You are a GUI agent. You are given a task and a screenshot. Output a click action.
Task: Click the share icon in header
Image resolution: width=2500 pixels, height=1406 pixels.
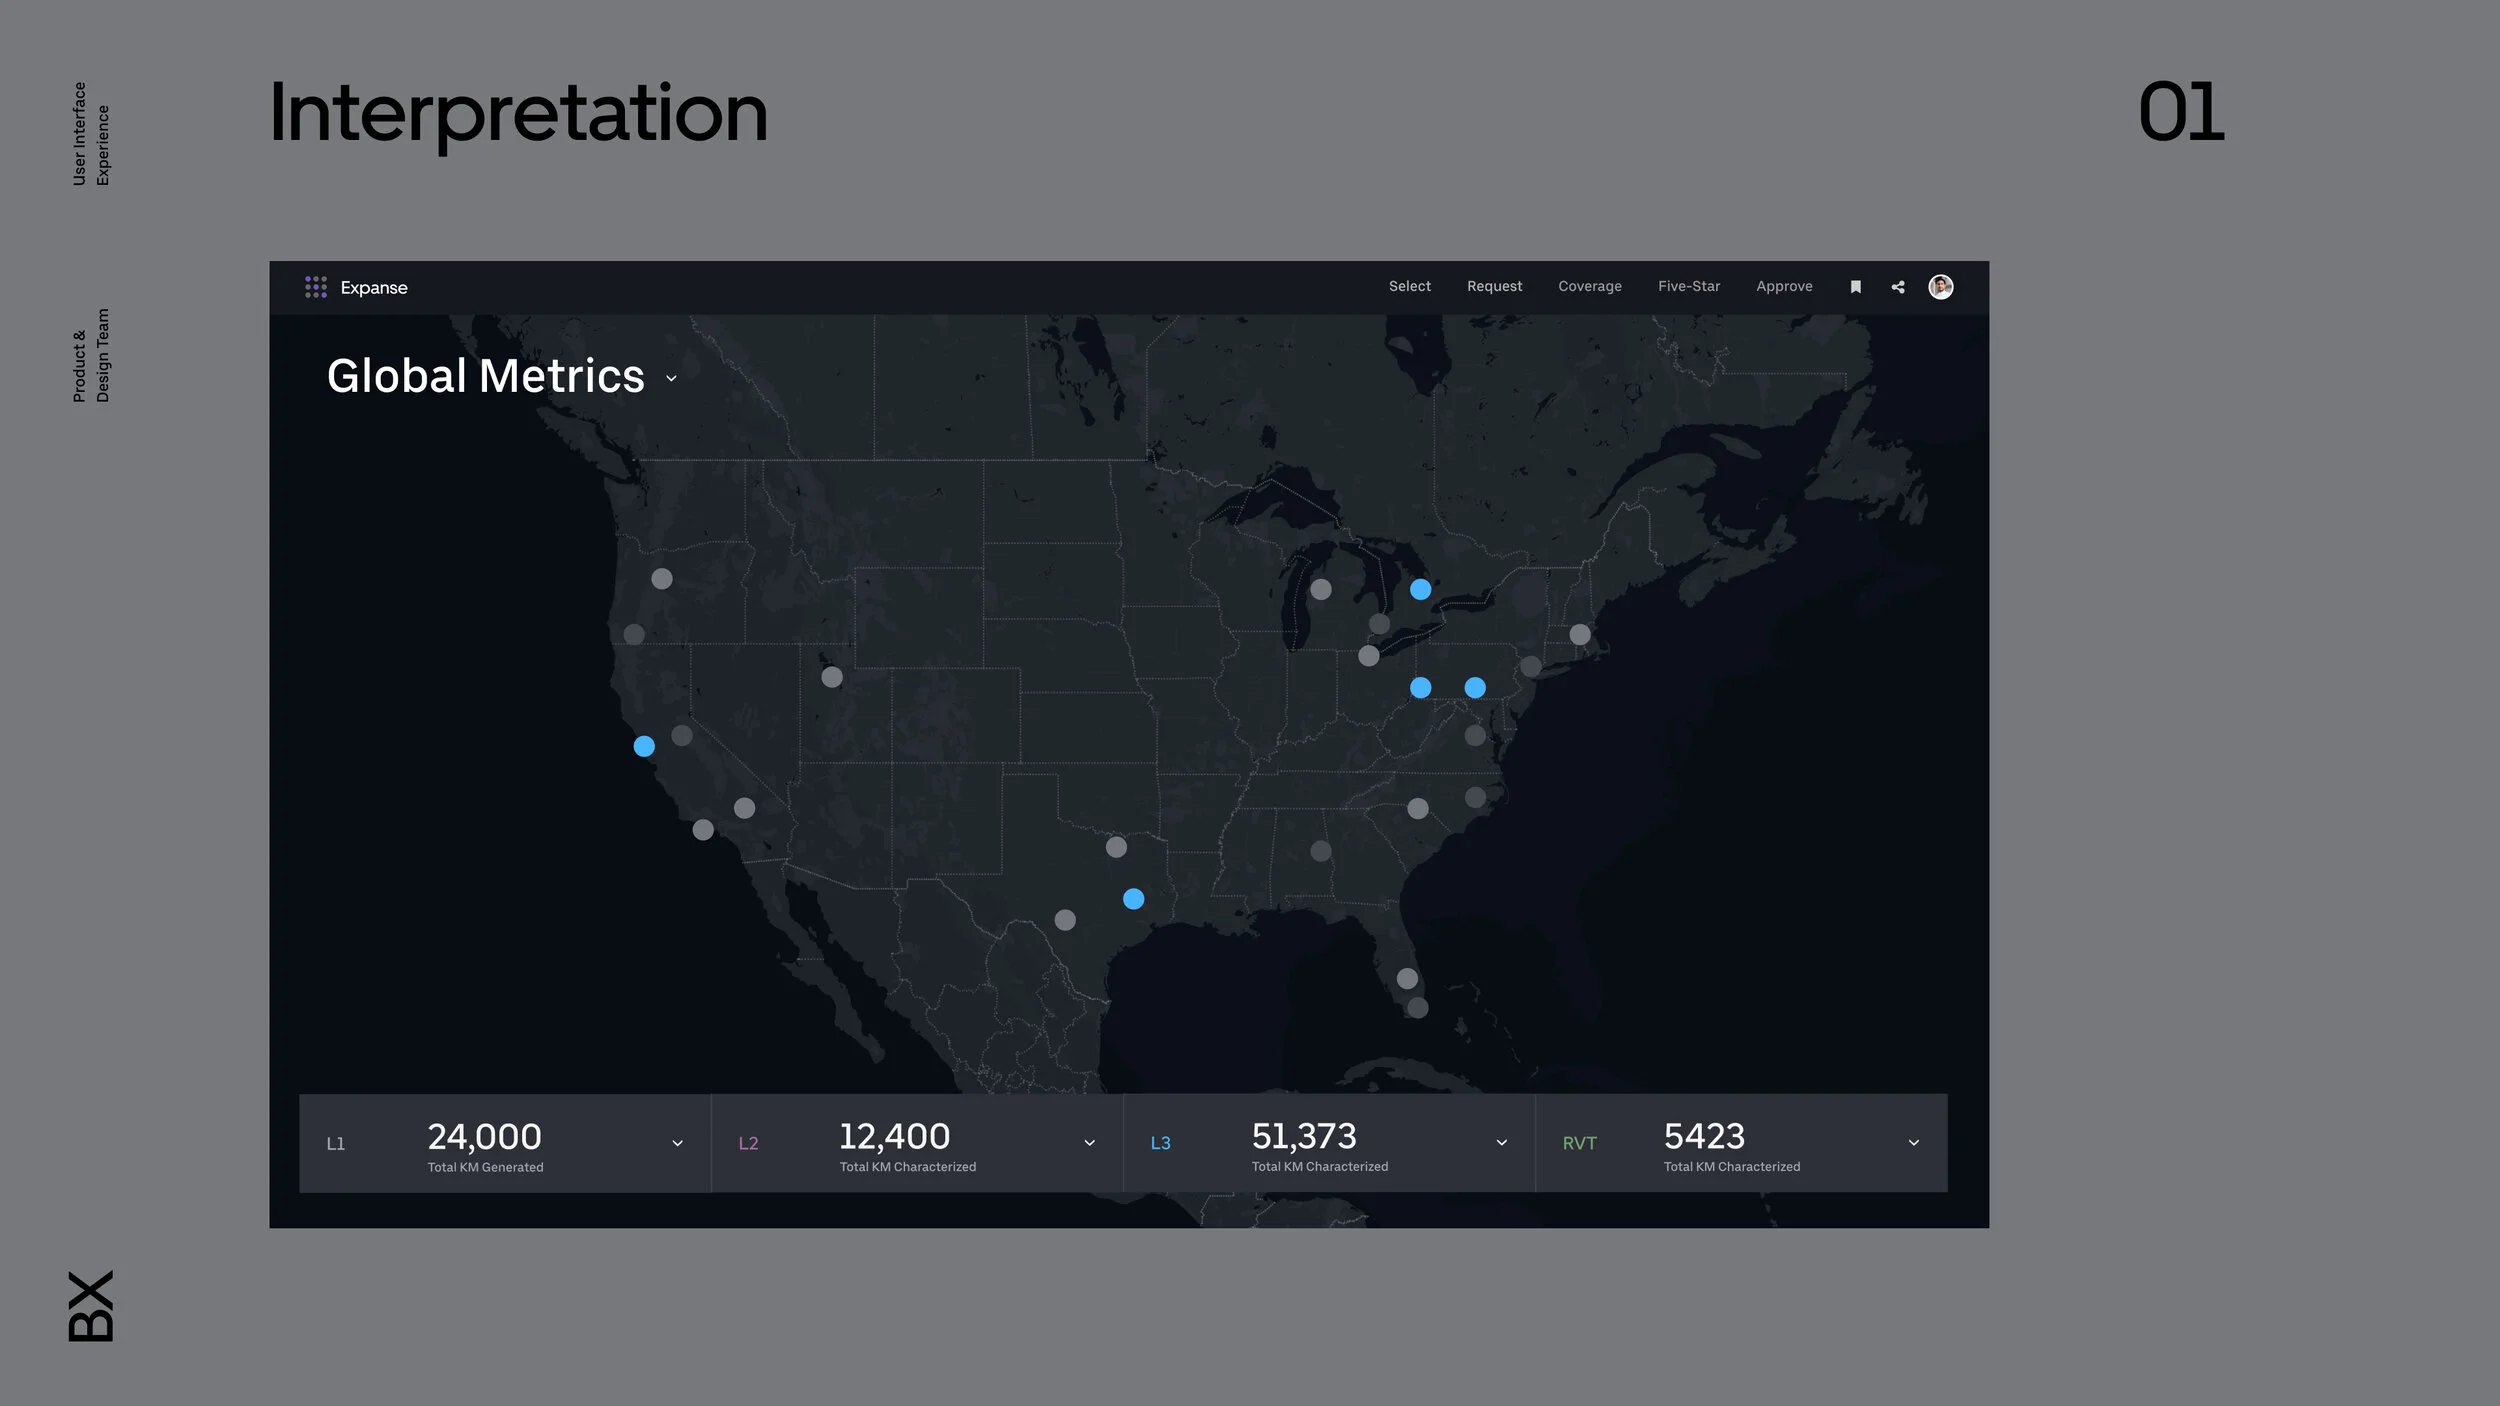(x=1898, y=287)
